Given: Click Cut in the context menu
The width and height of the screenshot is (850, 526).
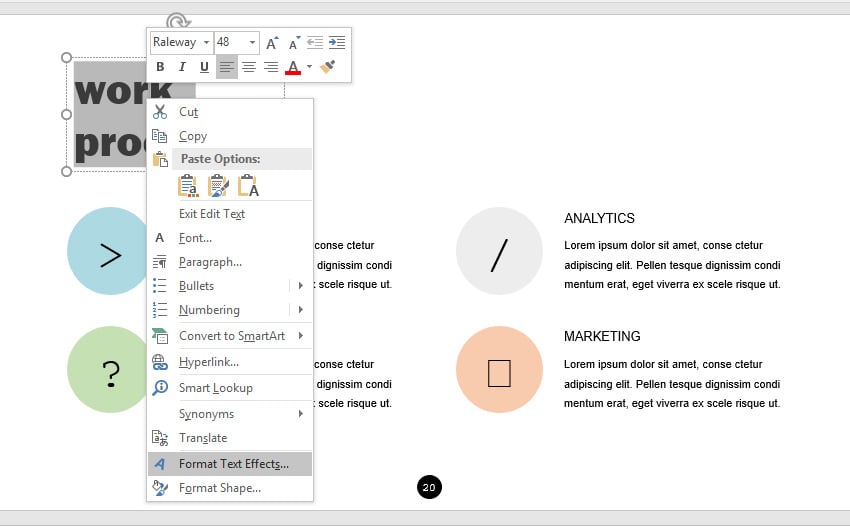Looking at the screenshot, I should click(188, 112).
